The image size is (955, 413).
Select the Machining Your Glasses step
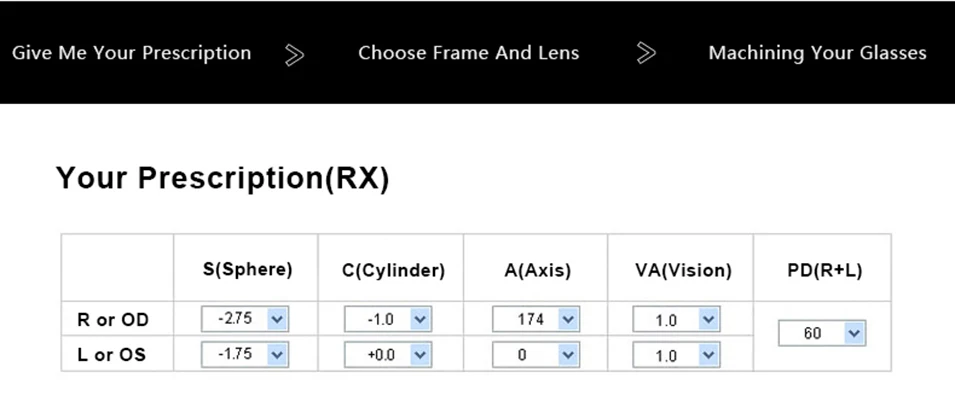(x=817, y=53)
